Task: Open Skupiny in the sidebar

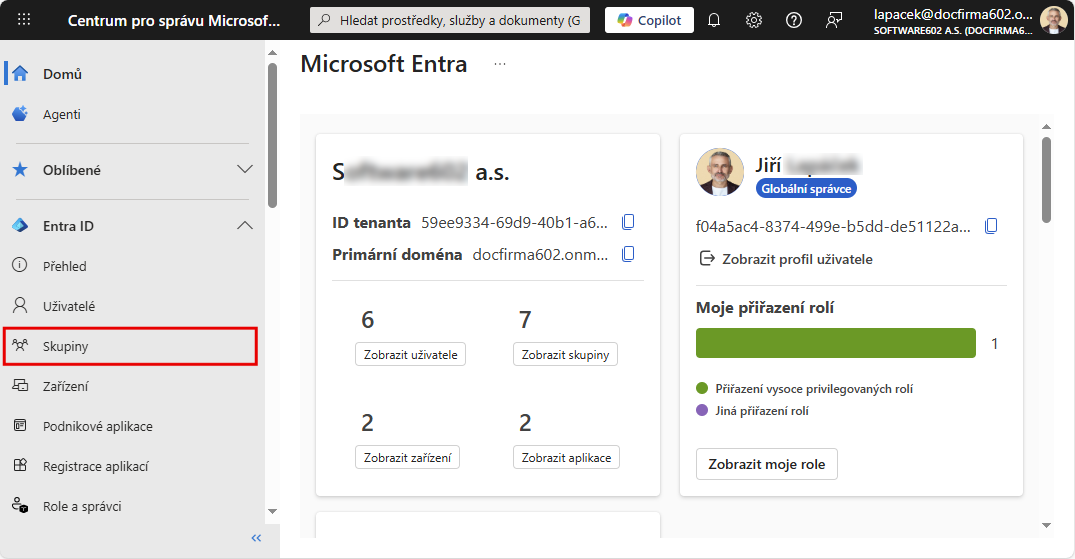Action: [130, 346]
